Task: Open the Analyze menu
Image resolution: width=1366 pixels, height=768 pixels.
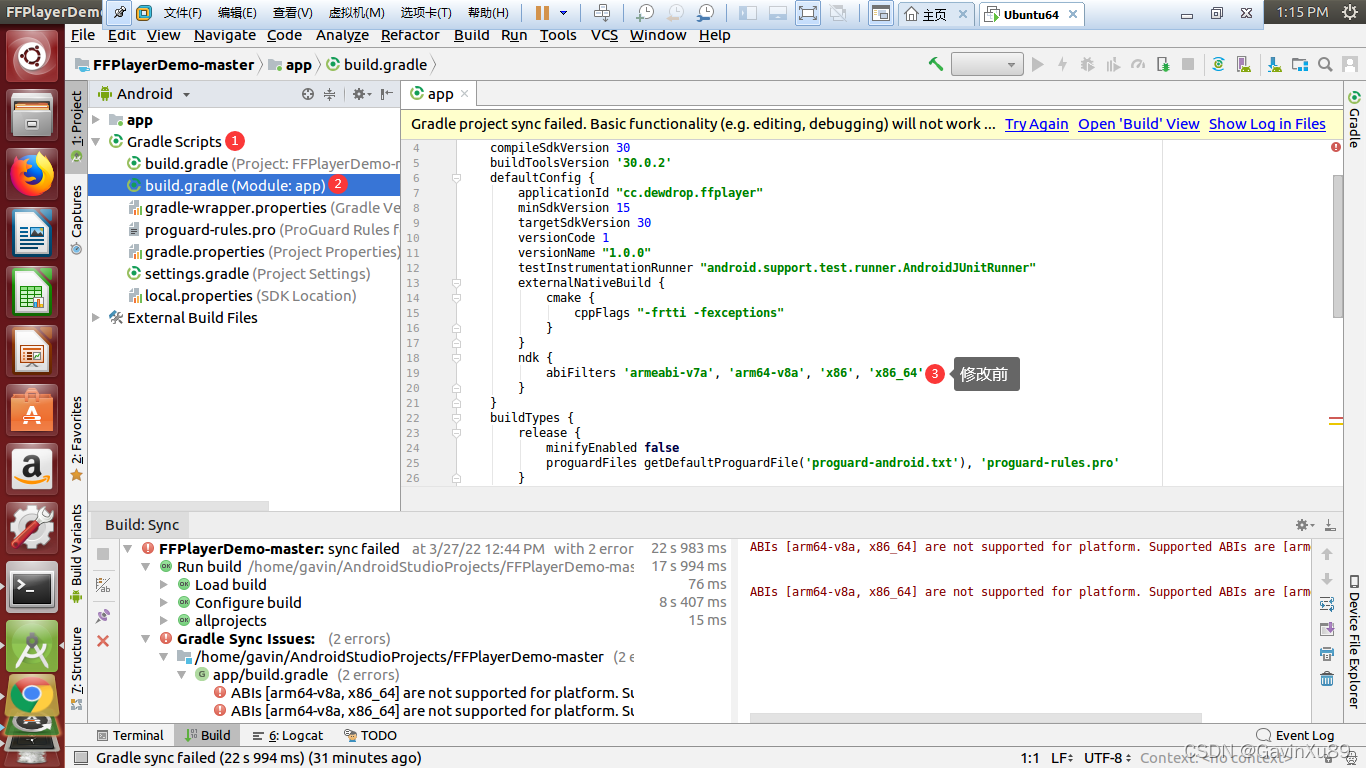Action: pyautogui.click(x=342, y=35)
